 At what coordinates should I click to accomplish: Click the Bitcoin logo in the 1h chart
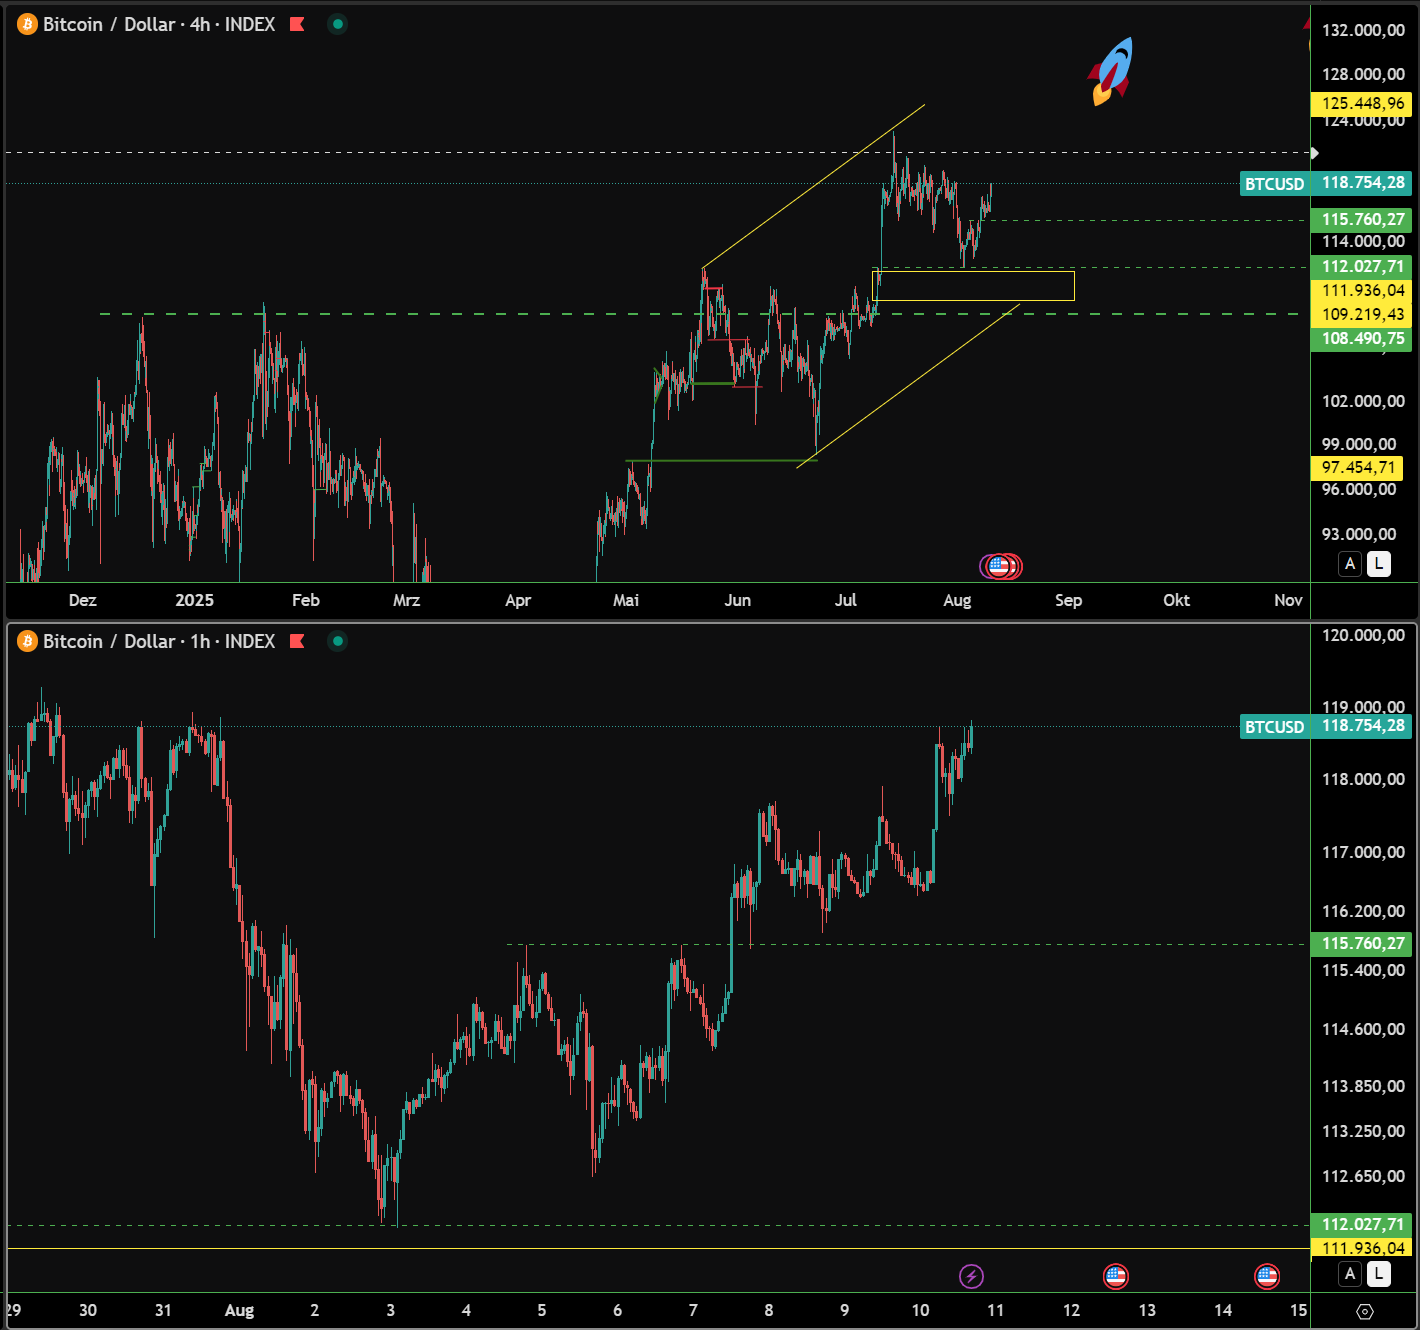27,641
